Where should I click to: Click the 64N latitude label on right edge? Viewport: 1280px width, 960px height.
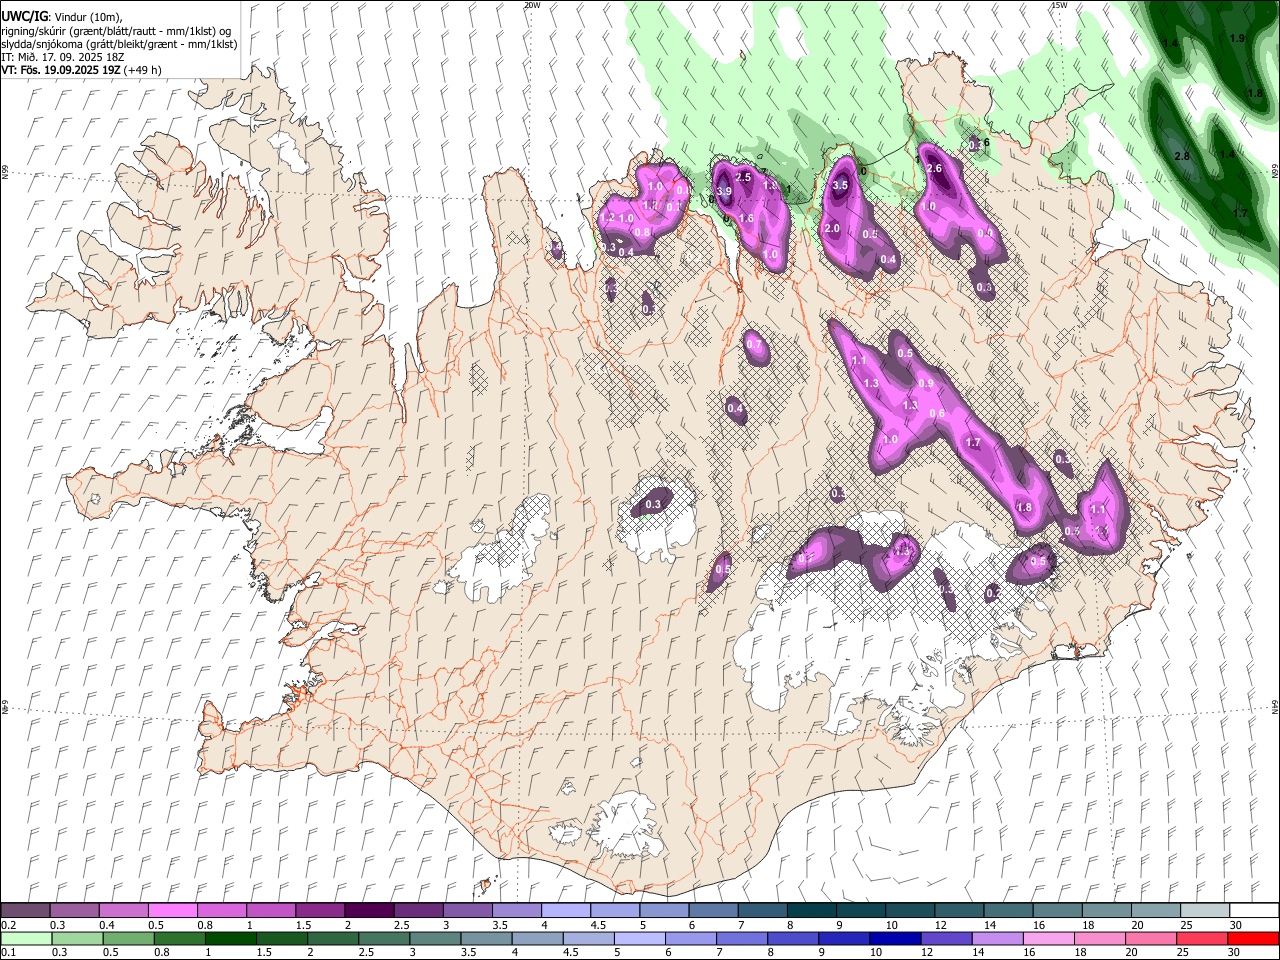click(x=1275, y=706)
